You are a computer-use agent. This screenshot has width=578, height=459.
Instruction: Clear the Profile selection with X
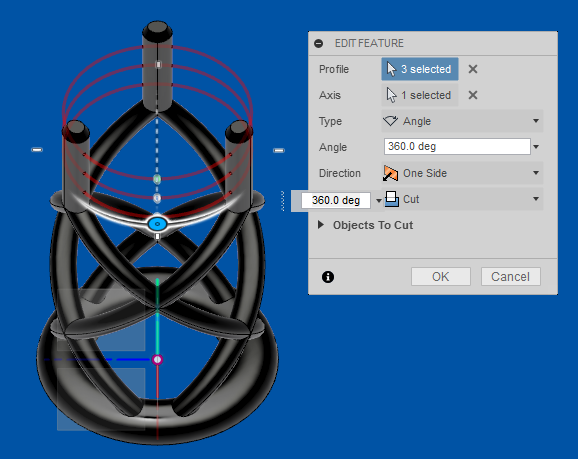pos(473,69)
